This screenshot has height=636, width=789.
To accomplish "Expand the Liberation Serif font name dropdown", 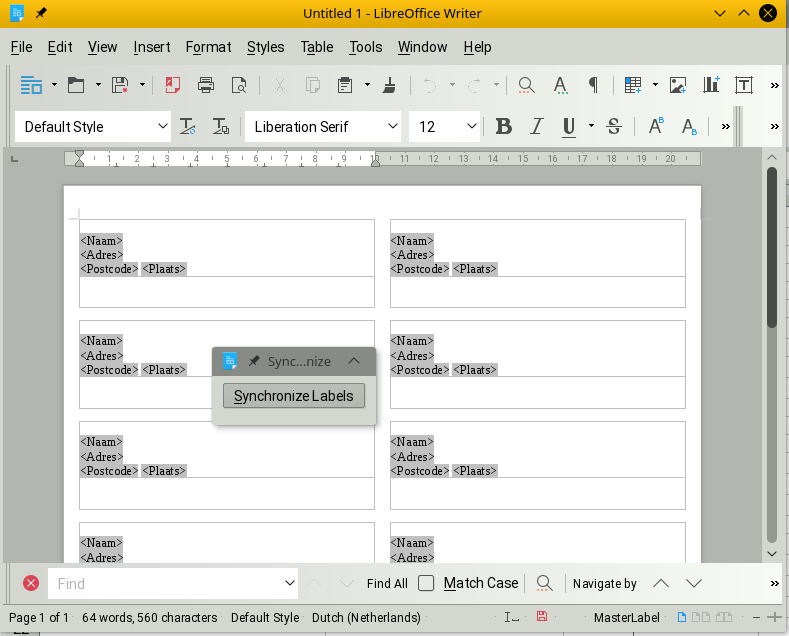I will point(392,126).
